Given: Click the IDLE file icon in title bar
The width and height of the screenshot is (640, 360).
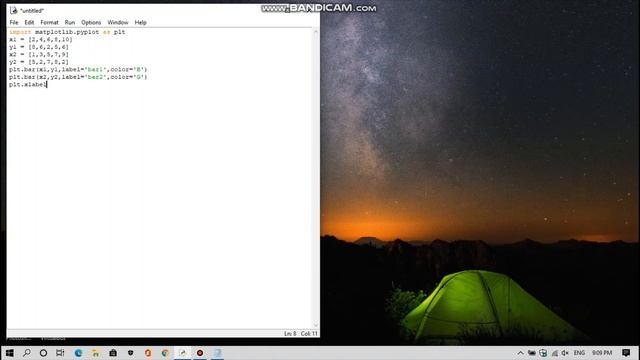Looking at the screenshot, I should pos(13,10).
